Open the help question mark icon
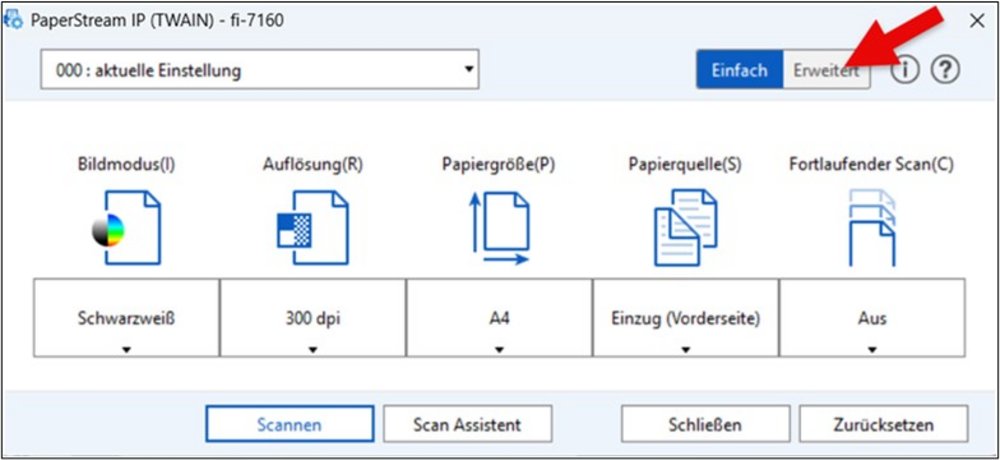Image resolution: width=1000 pixels, height=460 pixels. point(945,70)
